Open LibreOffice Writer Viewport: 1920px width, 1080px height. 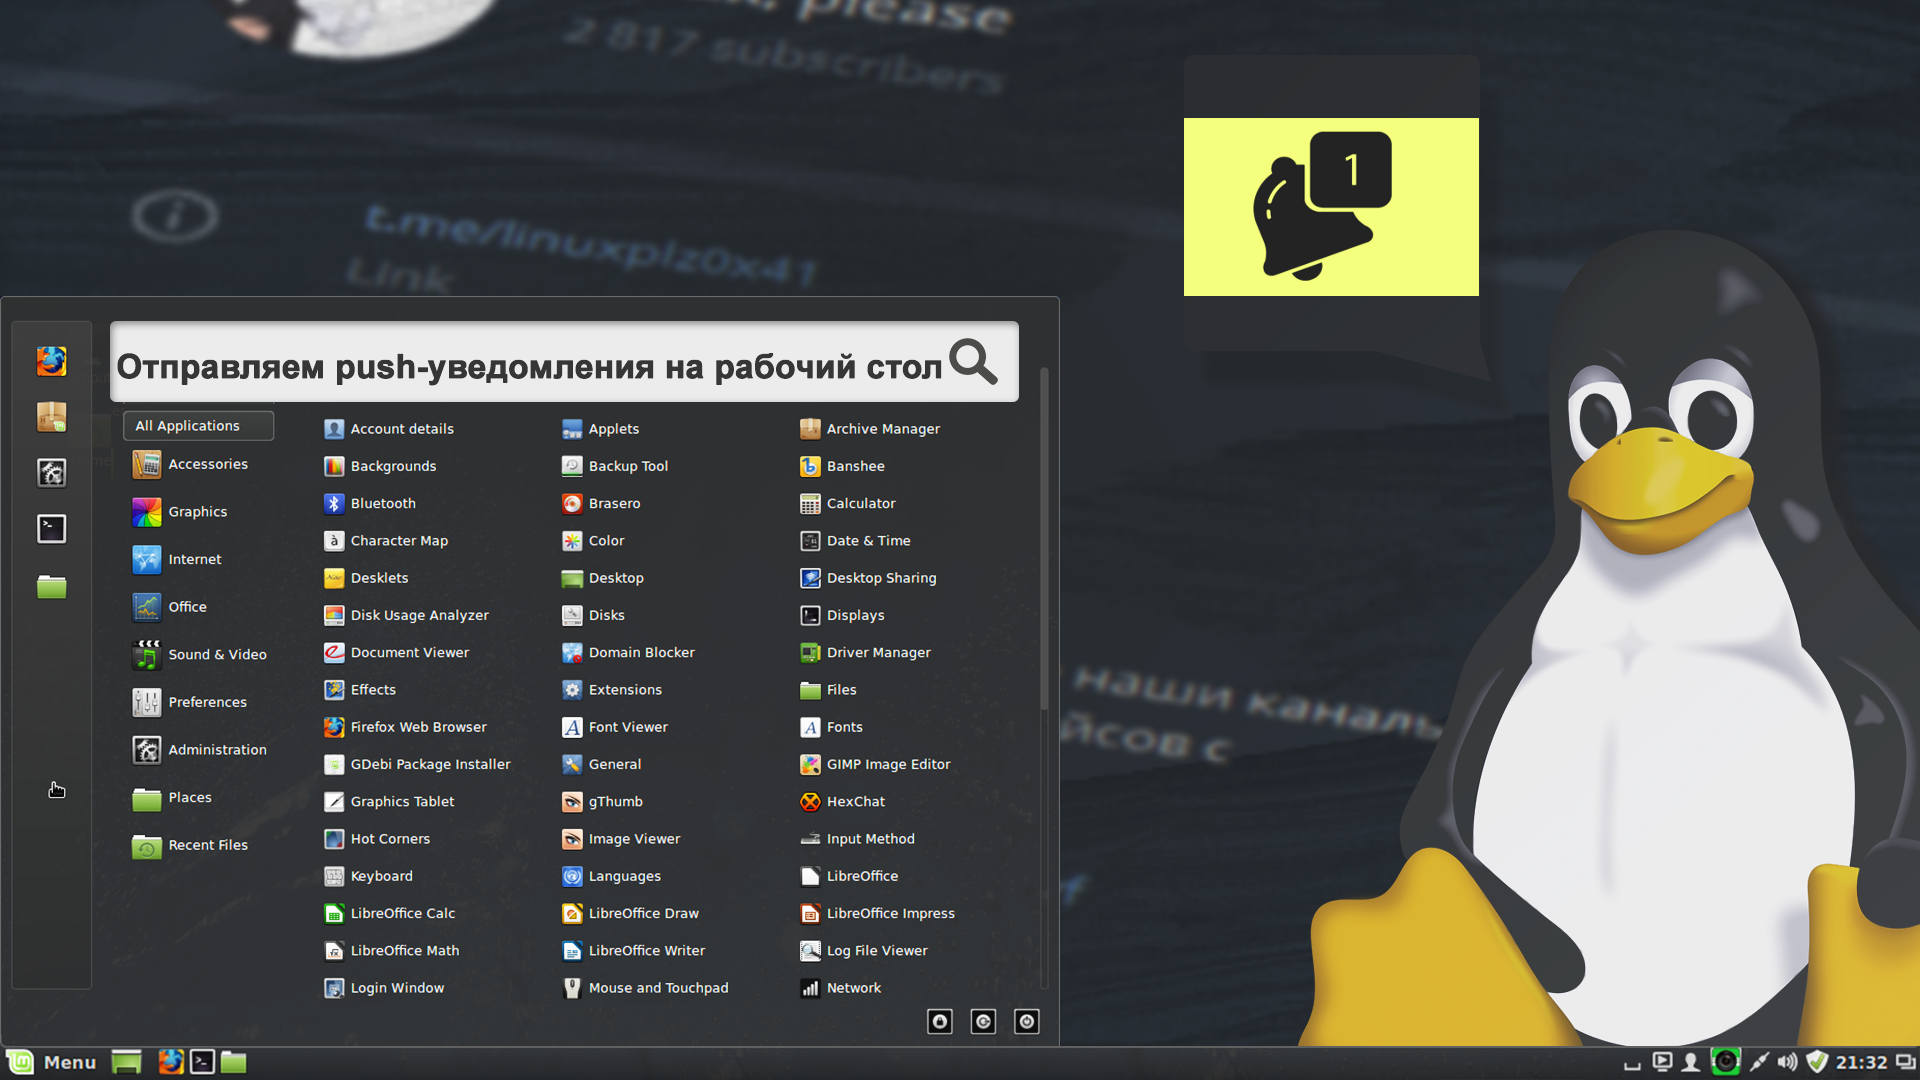646,950
